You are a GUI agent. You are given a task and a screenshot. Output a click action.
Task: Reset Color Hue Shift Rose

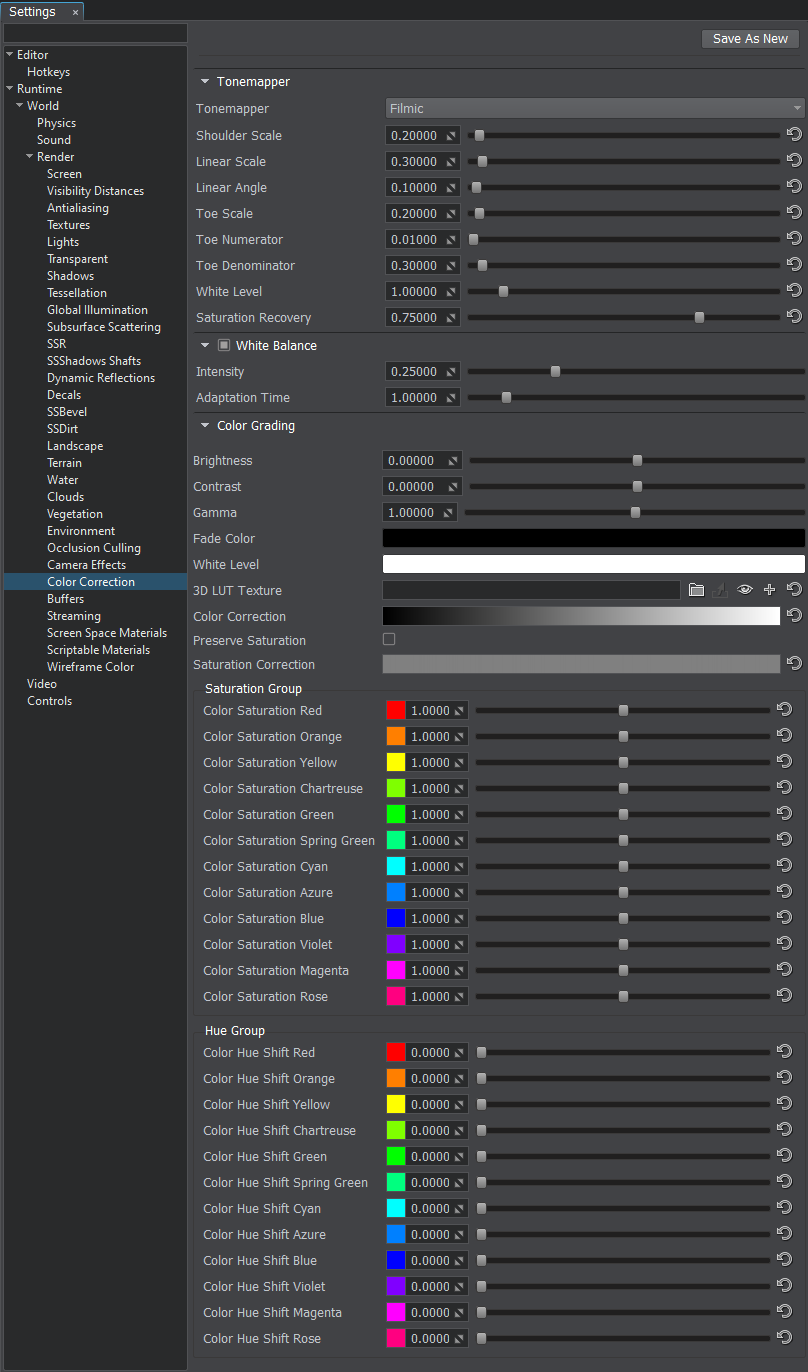tap(784, 1338)
